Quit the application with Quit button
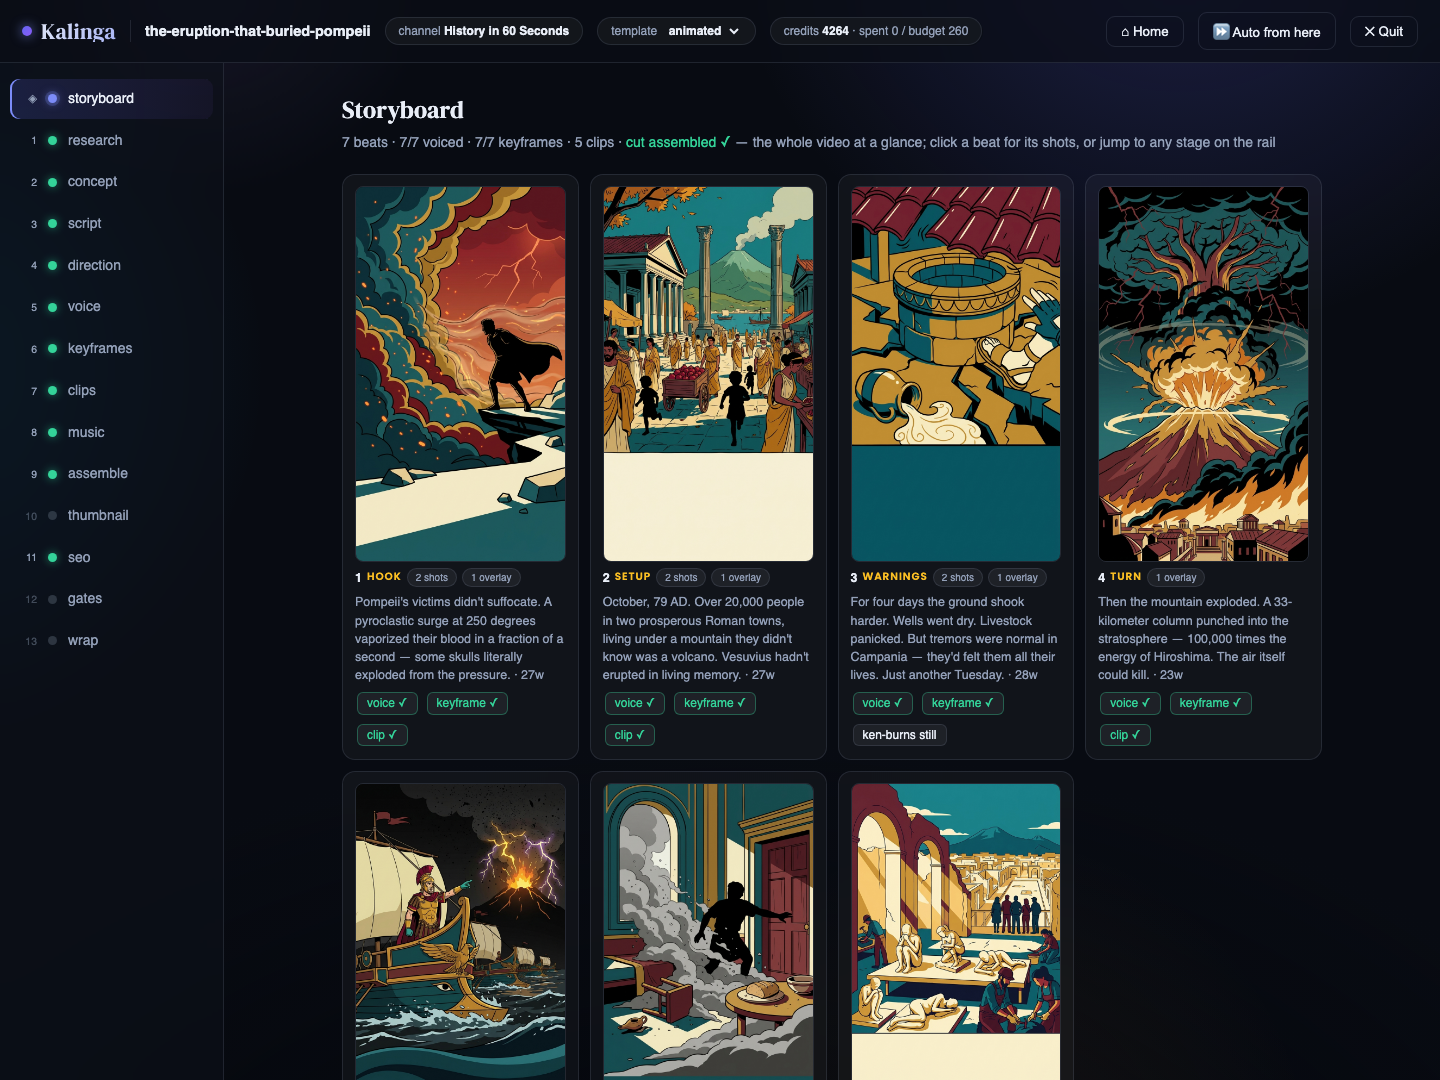Viewport: 1440px width, 1080px height. tap(1384, 31)
